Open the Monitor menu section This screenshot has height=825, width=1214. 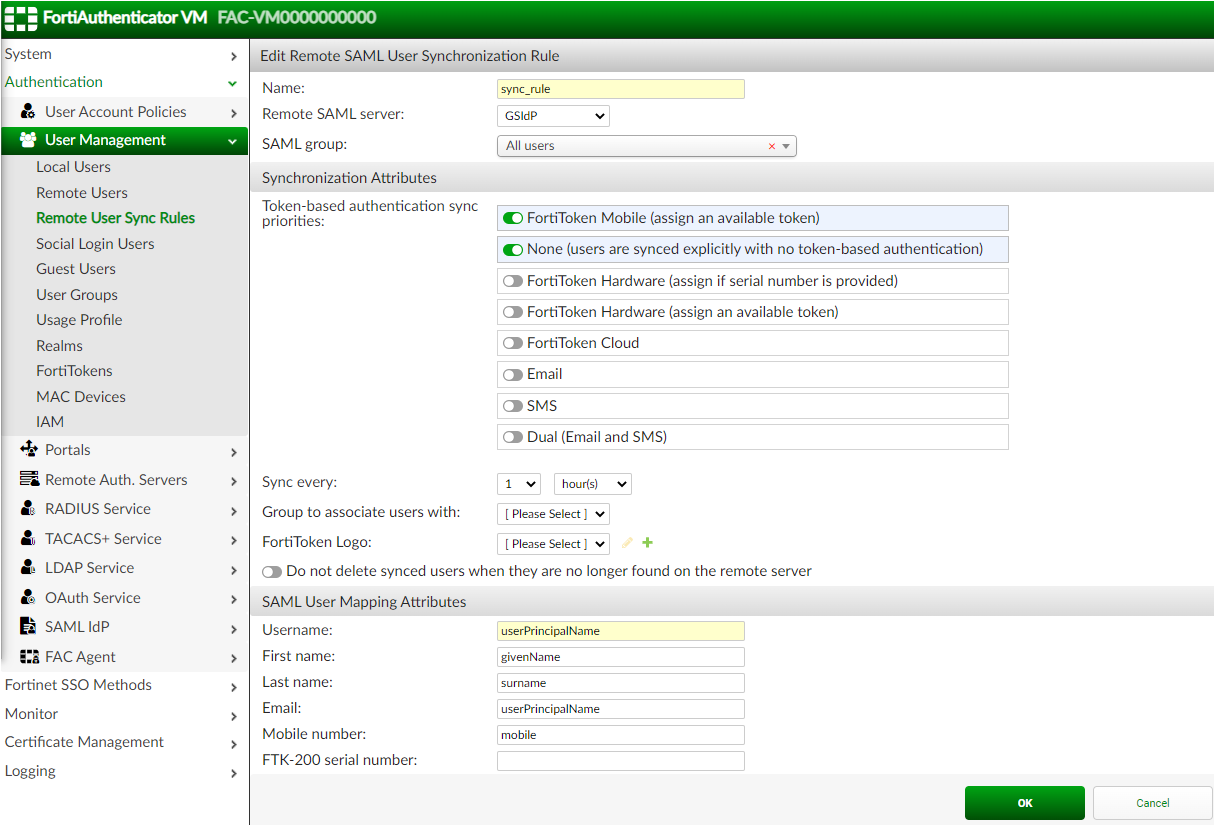click(31, 713)
